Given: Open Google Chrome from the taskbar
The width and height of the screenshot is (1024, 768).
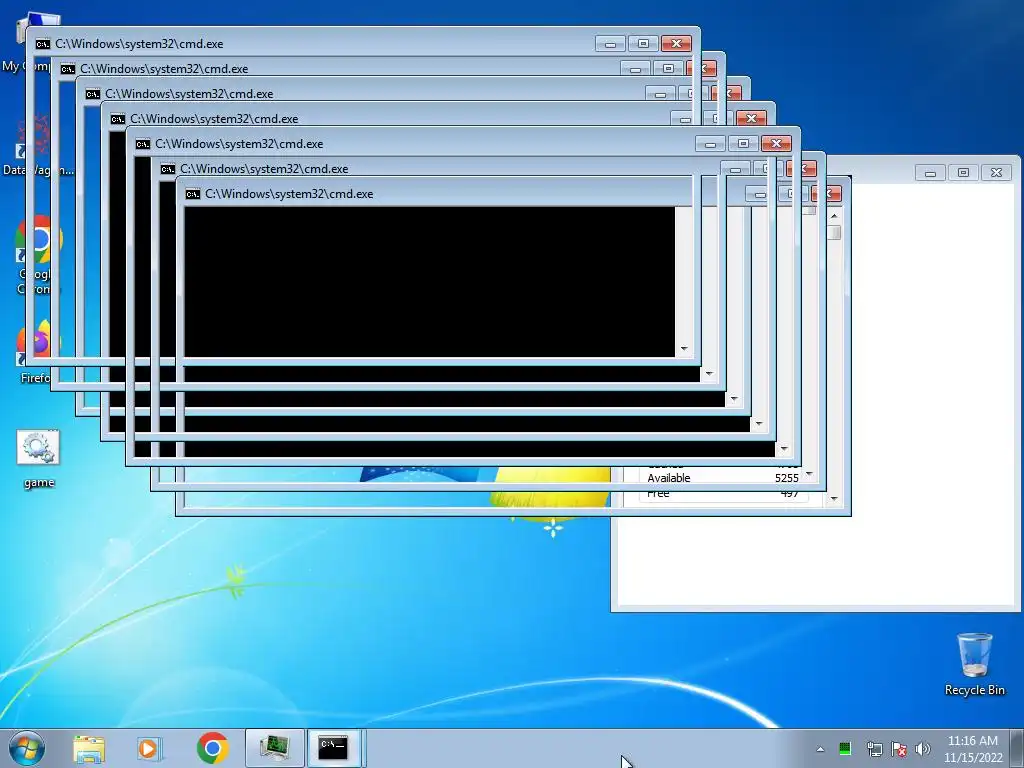Looking at the screenshot, I should [212, 748].
